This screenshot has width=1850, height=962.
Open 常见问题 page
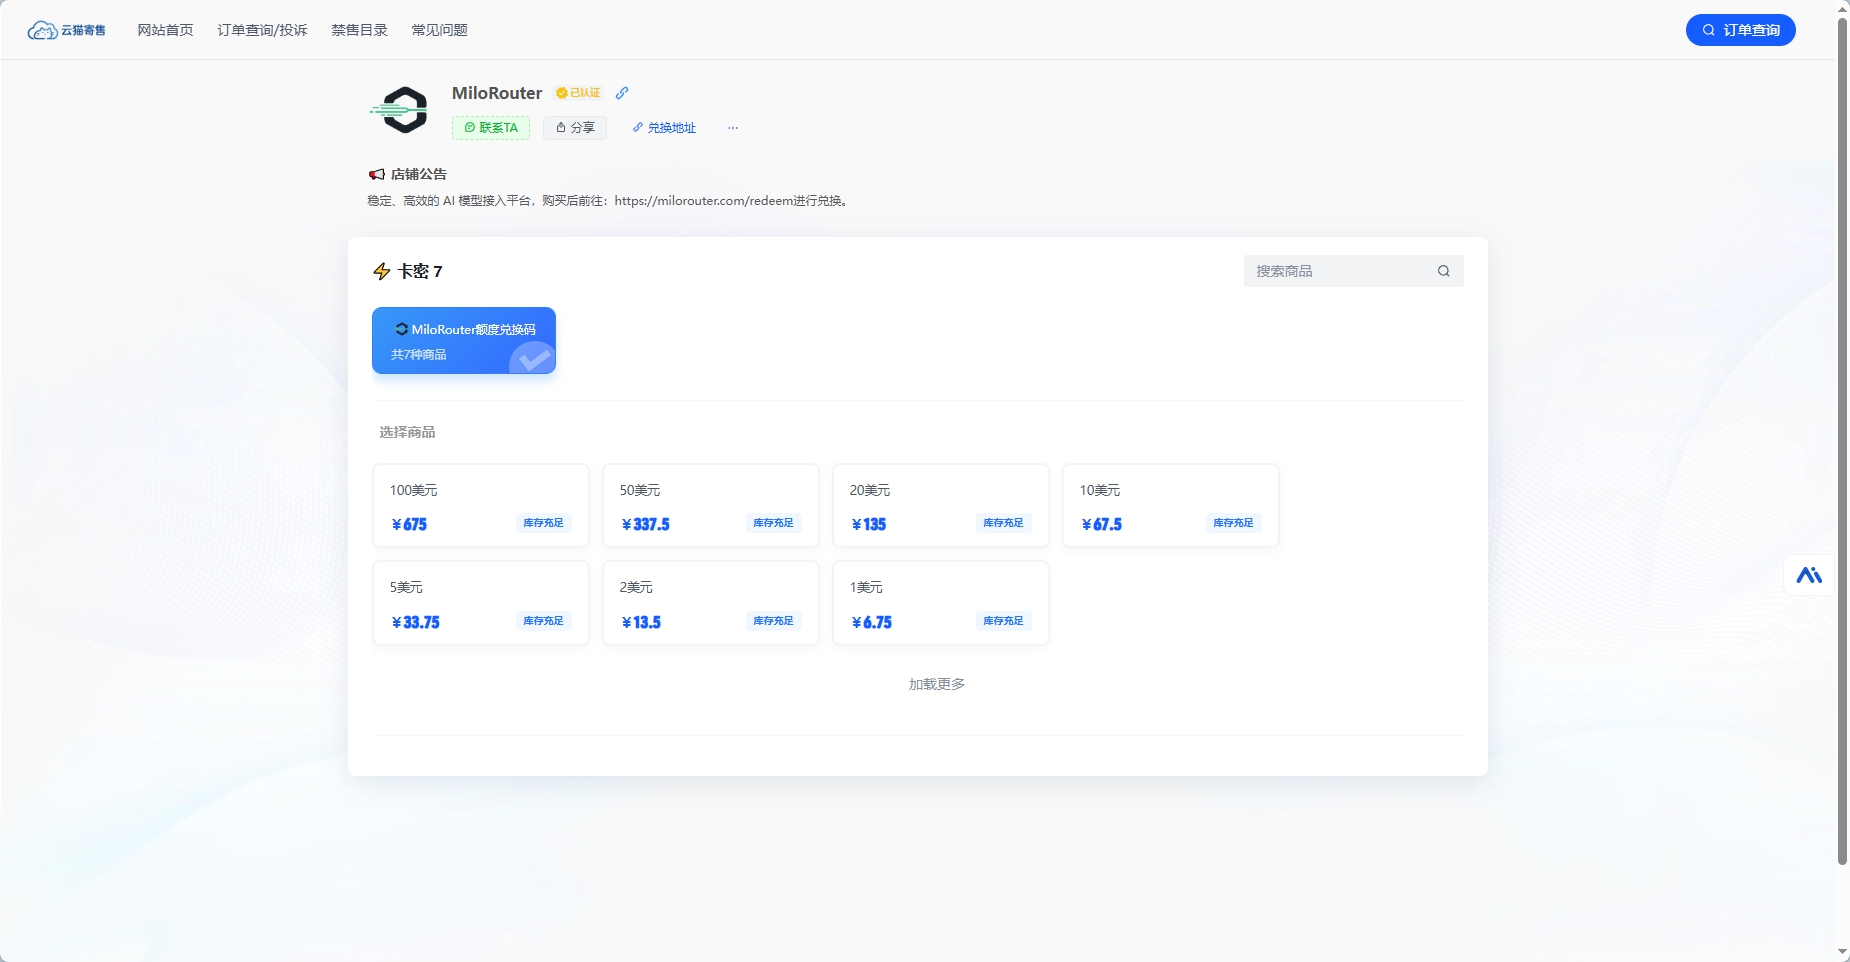point(439,30)
